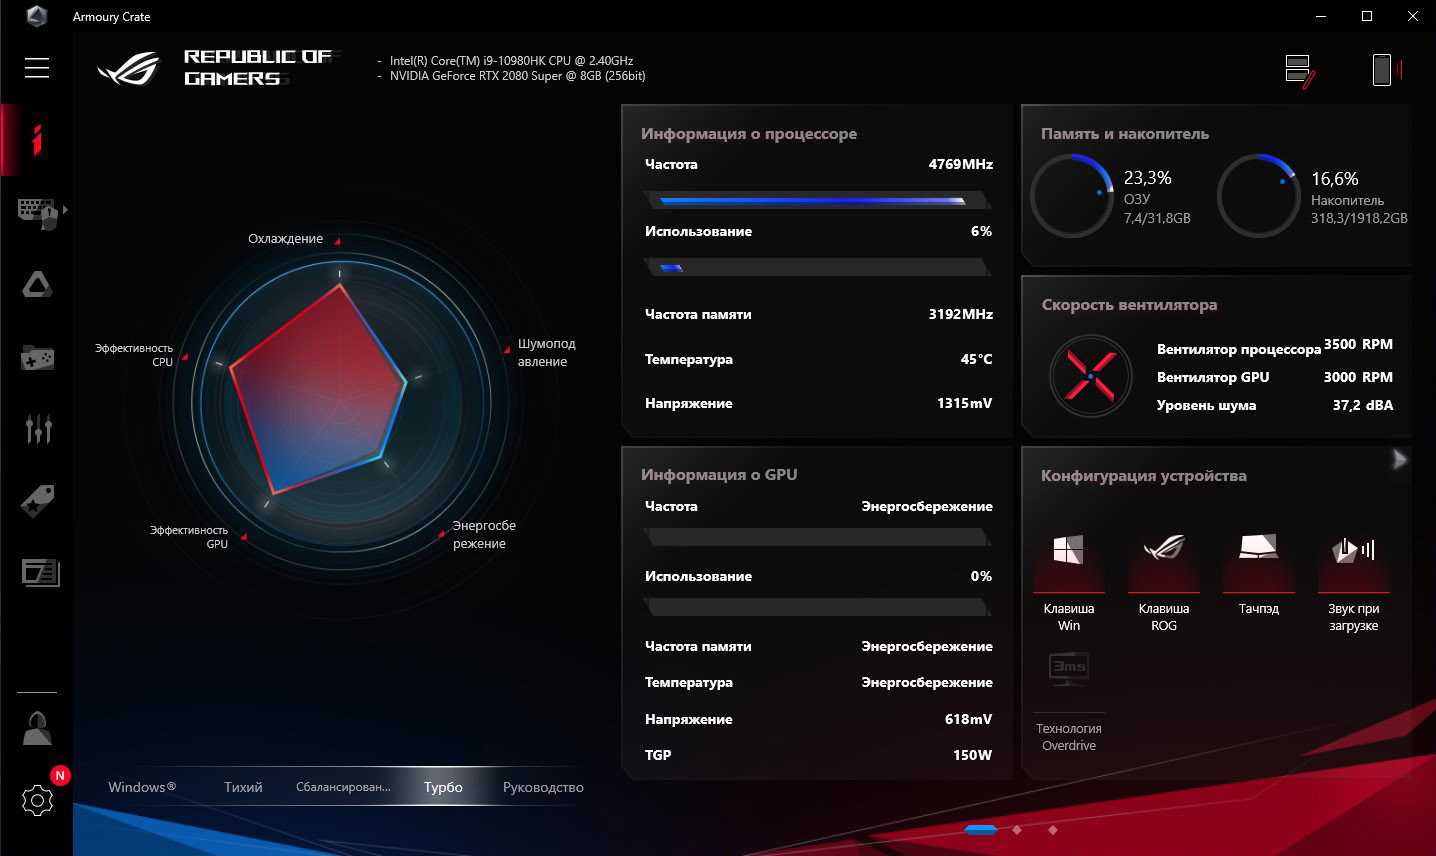The width and height of the screenshot is (1436, 856).
Task: Go to second page indicator dot
Action: click(x=1017, y=830)
